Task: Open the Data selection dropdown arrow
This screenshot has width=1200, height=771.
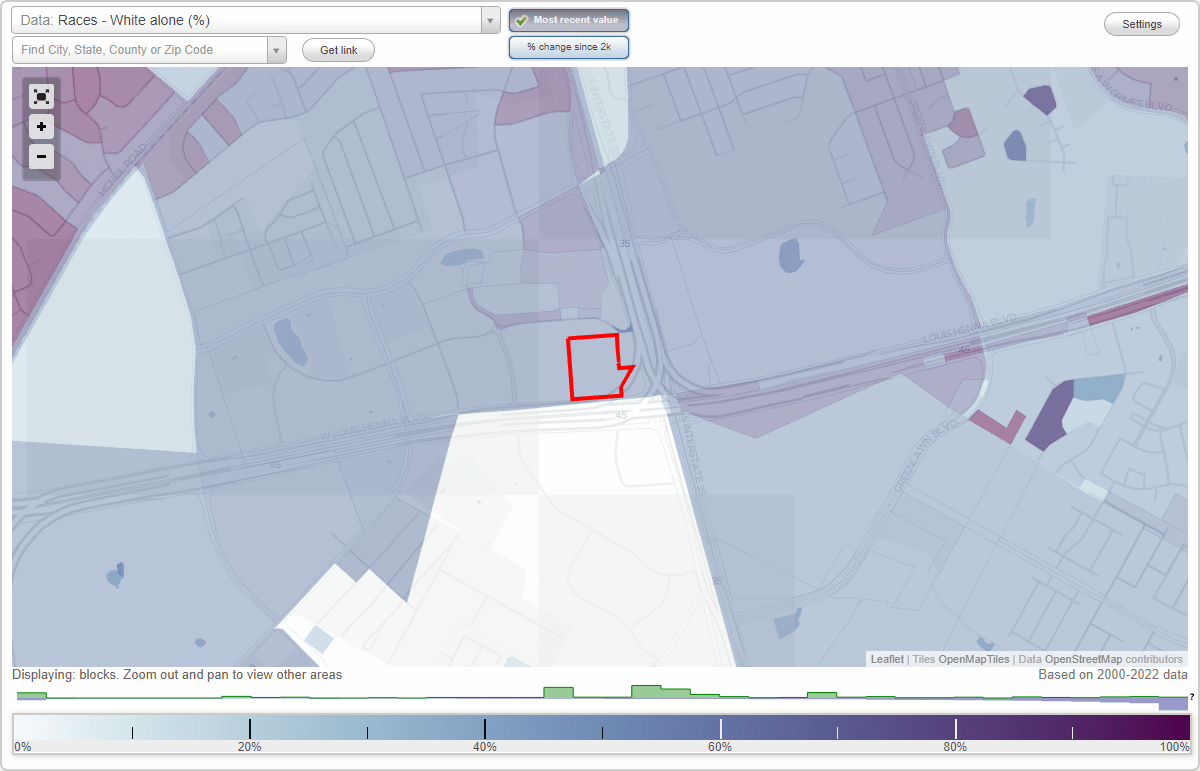Action: (x=490, y=20)
